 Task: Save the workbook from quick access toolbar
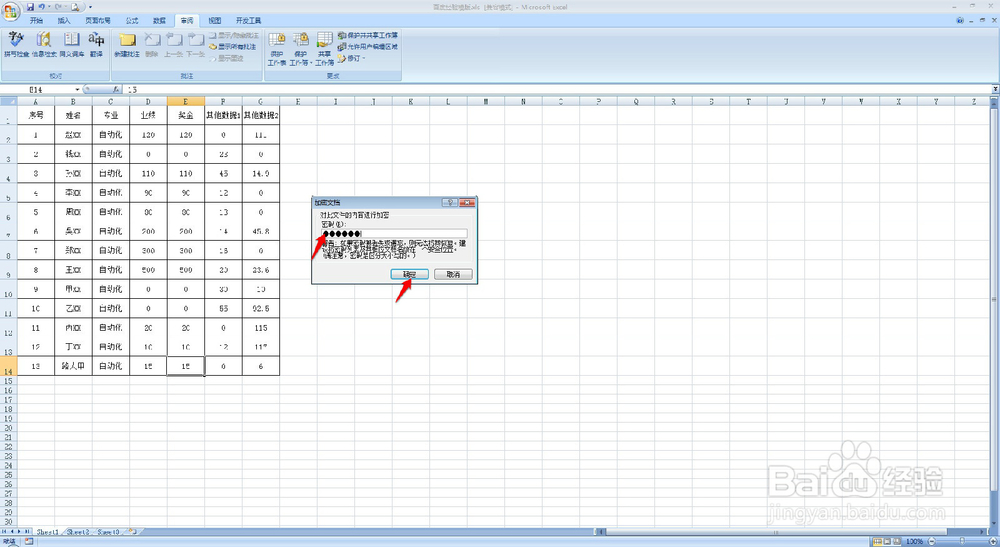pyautogui.click(x=30, y=7)
